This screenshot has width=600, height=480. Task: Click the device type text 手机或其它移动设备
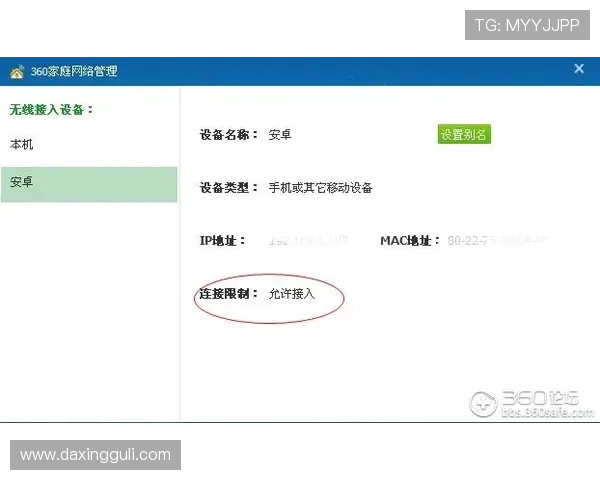[321, 188]
